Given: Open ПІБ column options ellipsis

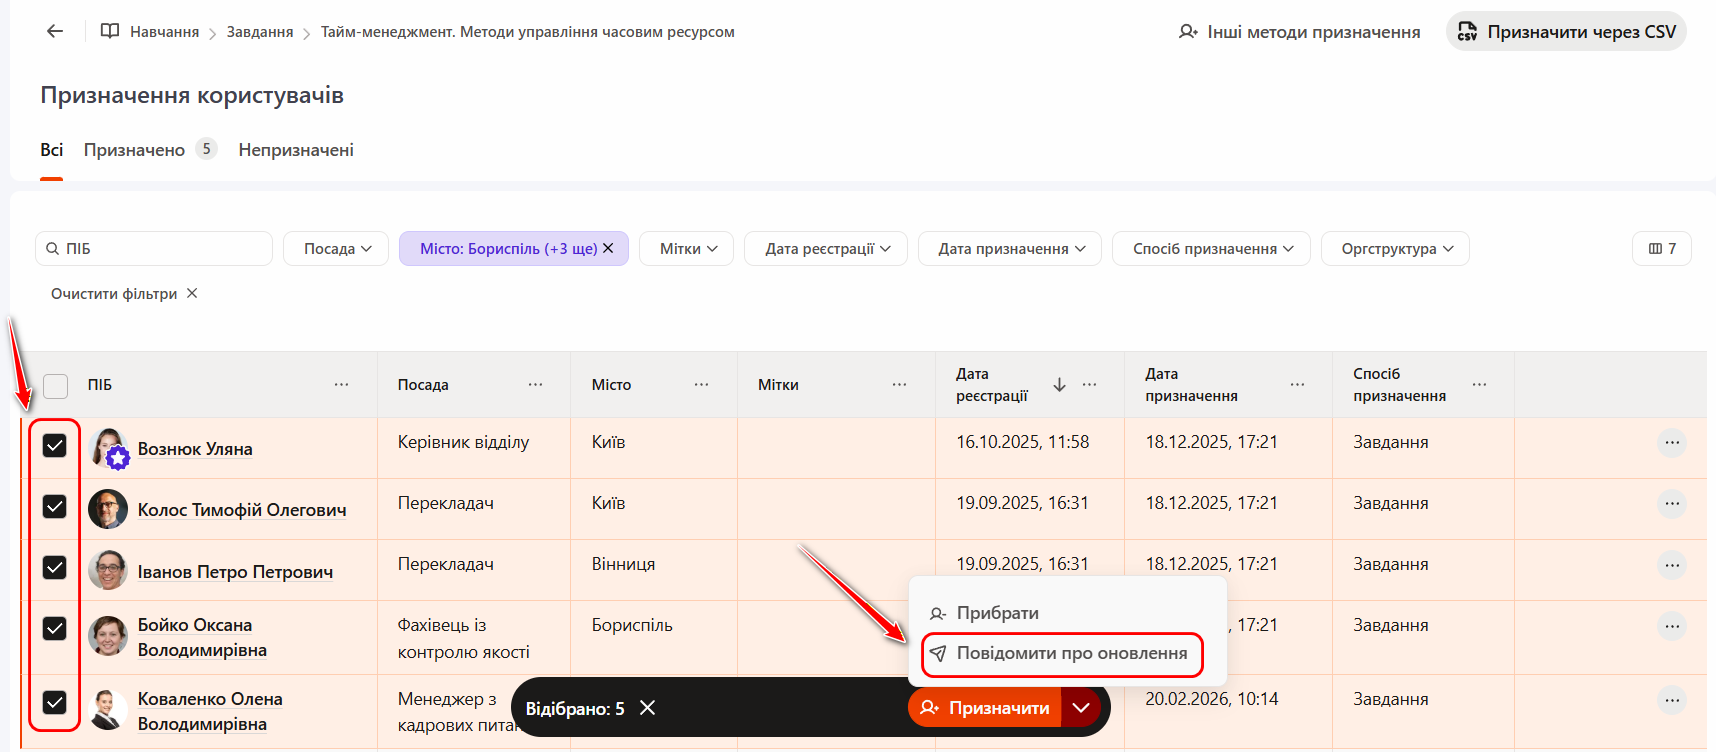Looking at the screenshot, I should click(x=341, y=385).
